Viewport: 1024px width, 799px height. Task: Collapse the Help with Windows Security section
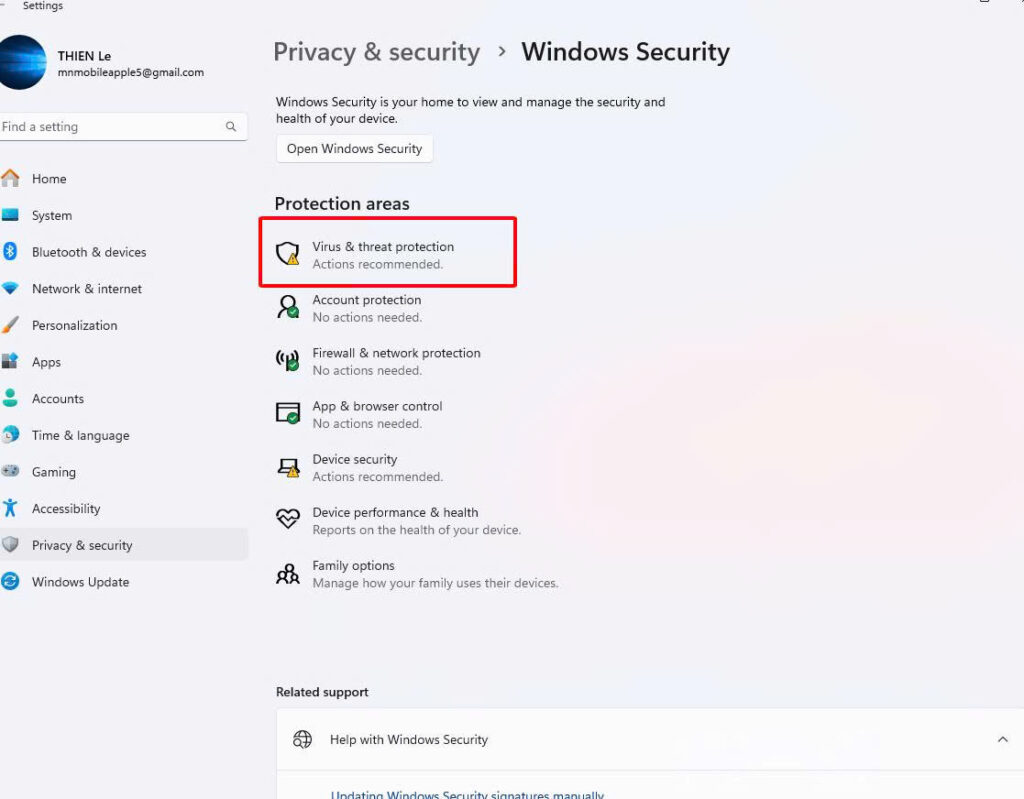pyautogui.click(x=1002, y=740)
